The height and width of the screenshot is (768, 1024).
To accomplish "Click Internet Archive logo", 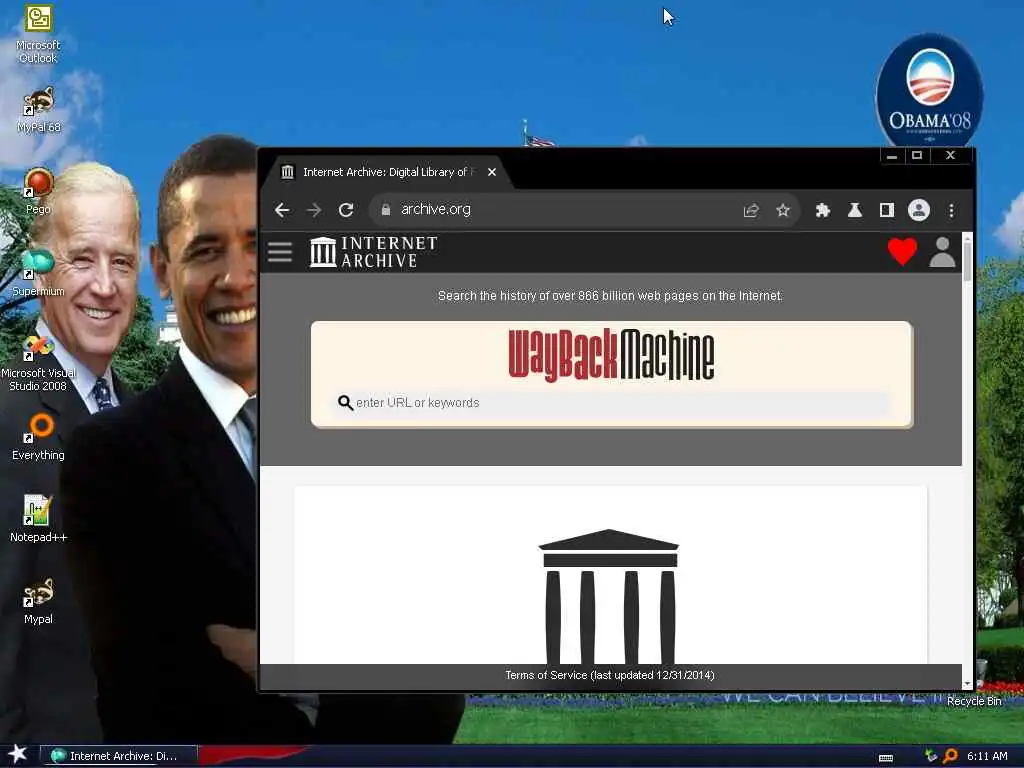I will click(374, 252).
